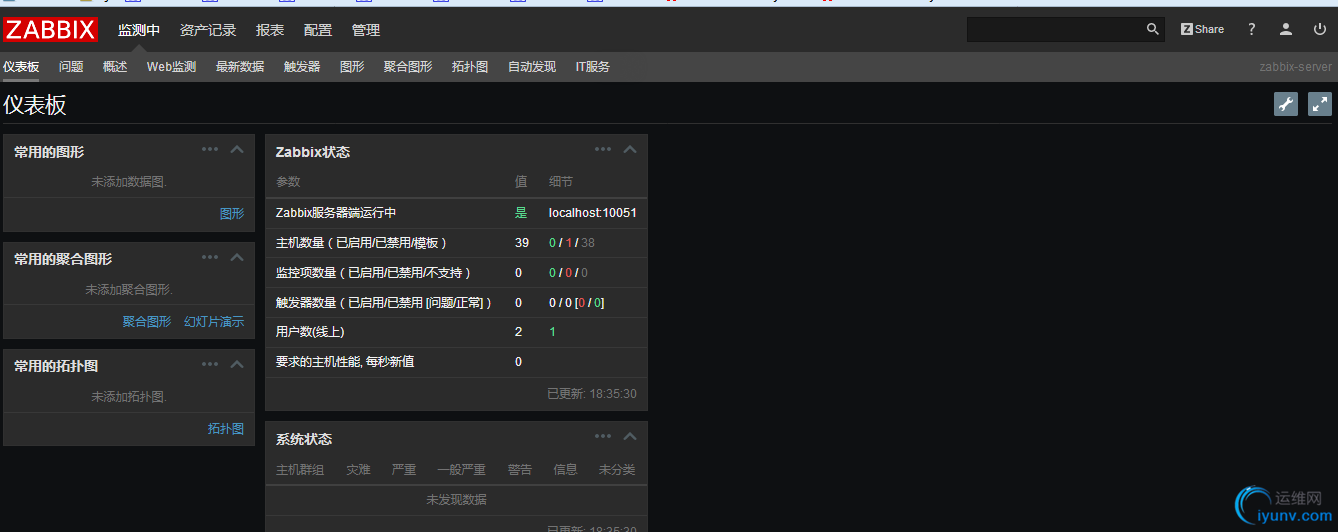Click the localhost:10051 detail value
Viewport: 1338px width, 532px height.
tap(593, 213)
